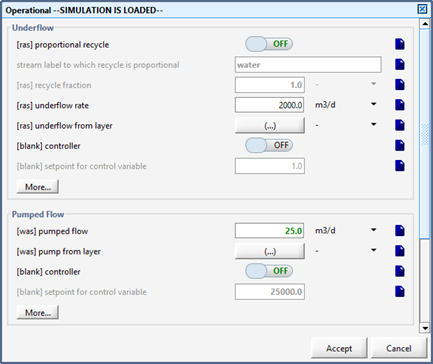
Task: Open (...) button for pump from layer
Action: coord(270,251)
